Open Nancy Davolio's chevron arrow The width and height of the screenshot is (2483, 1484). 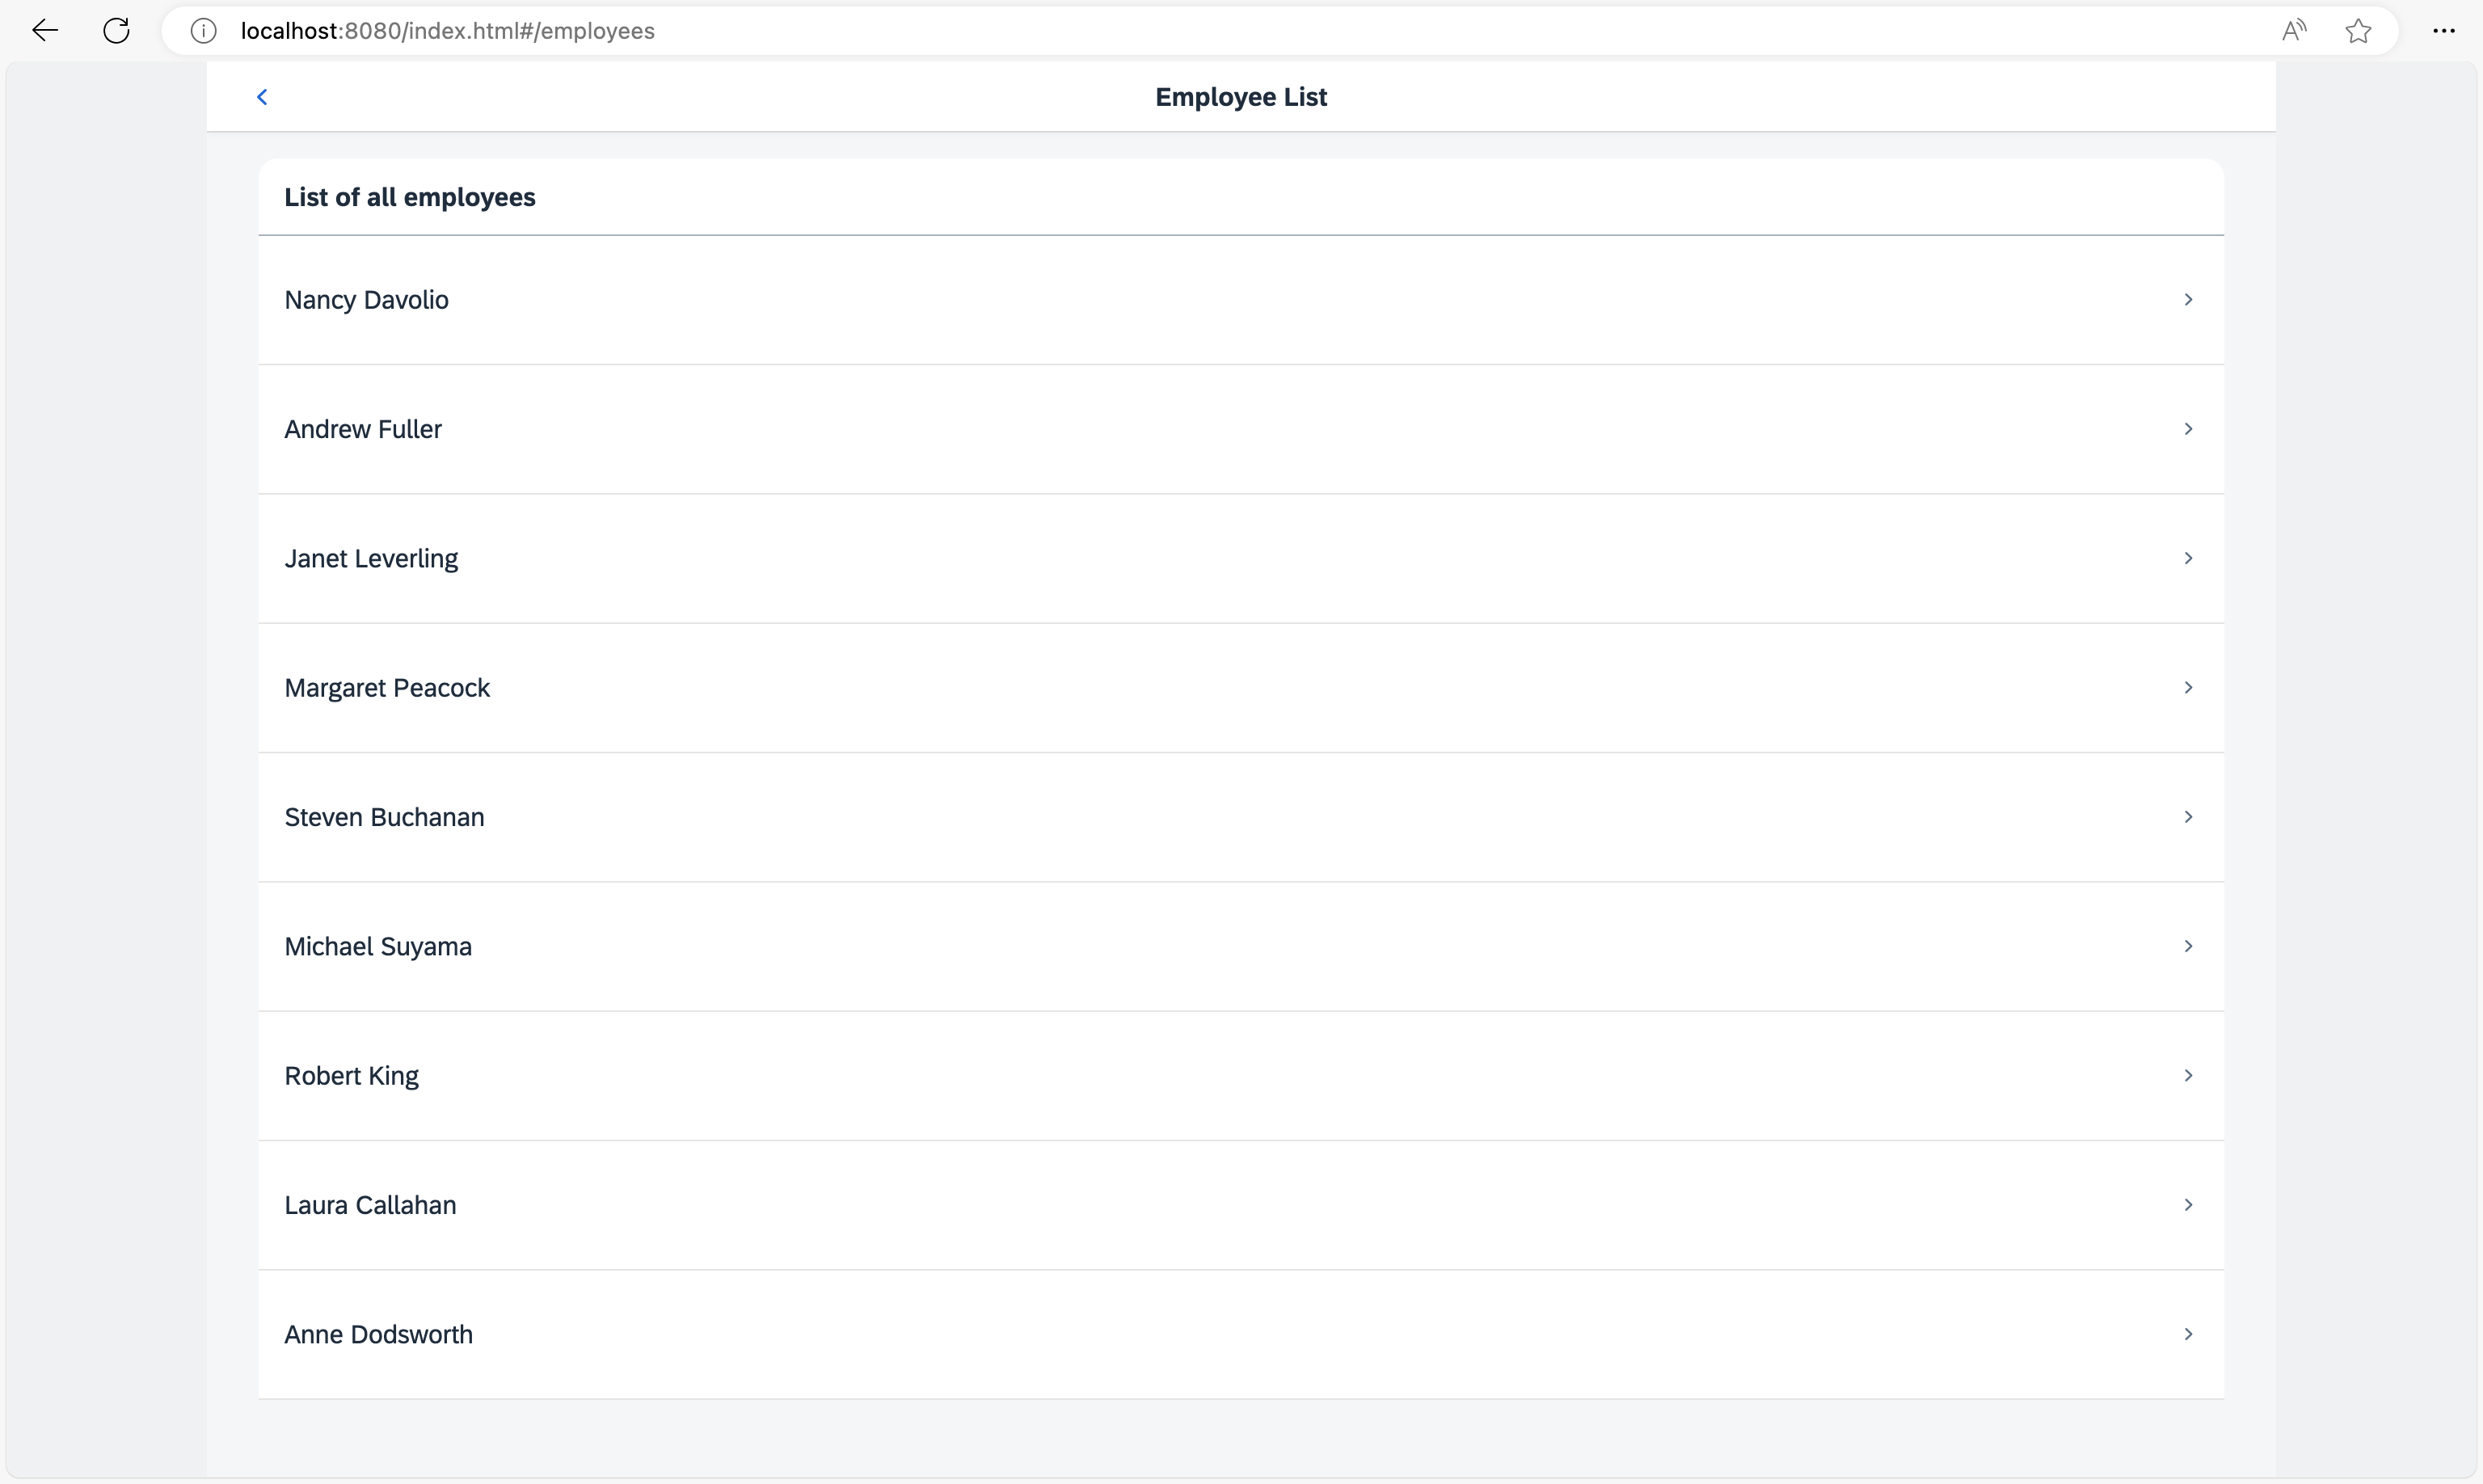[x=2188, y=300]
